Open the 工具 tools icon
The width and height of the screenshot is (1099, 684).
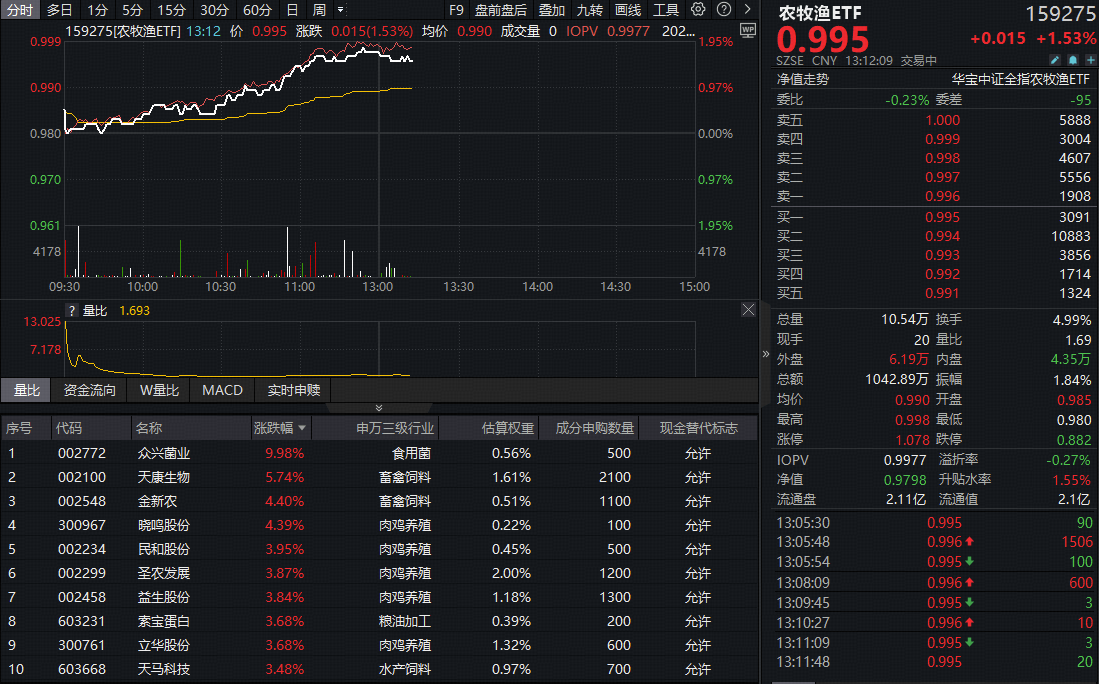point(664,10)
